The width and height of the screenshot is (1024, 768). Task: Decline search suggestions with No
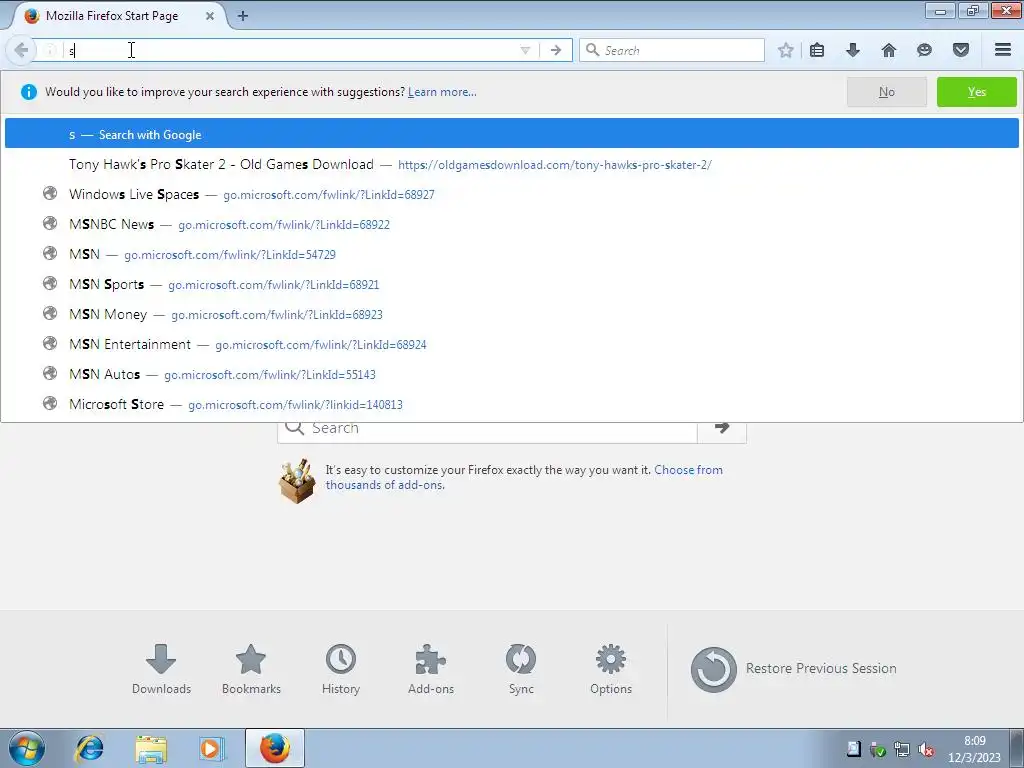point(886,92)
